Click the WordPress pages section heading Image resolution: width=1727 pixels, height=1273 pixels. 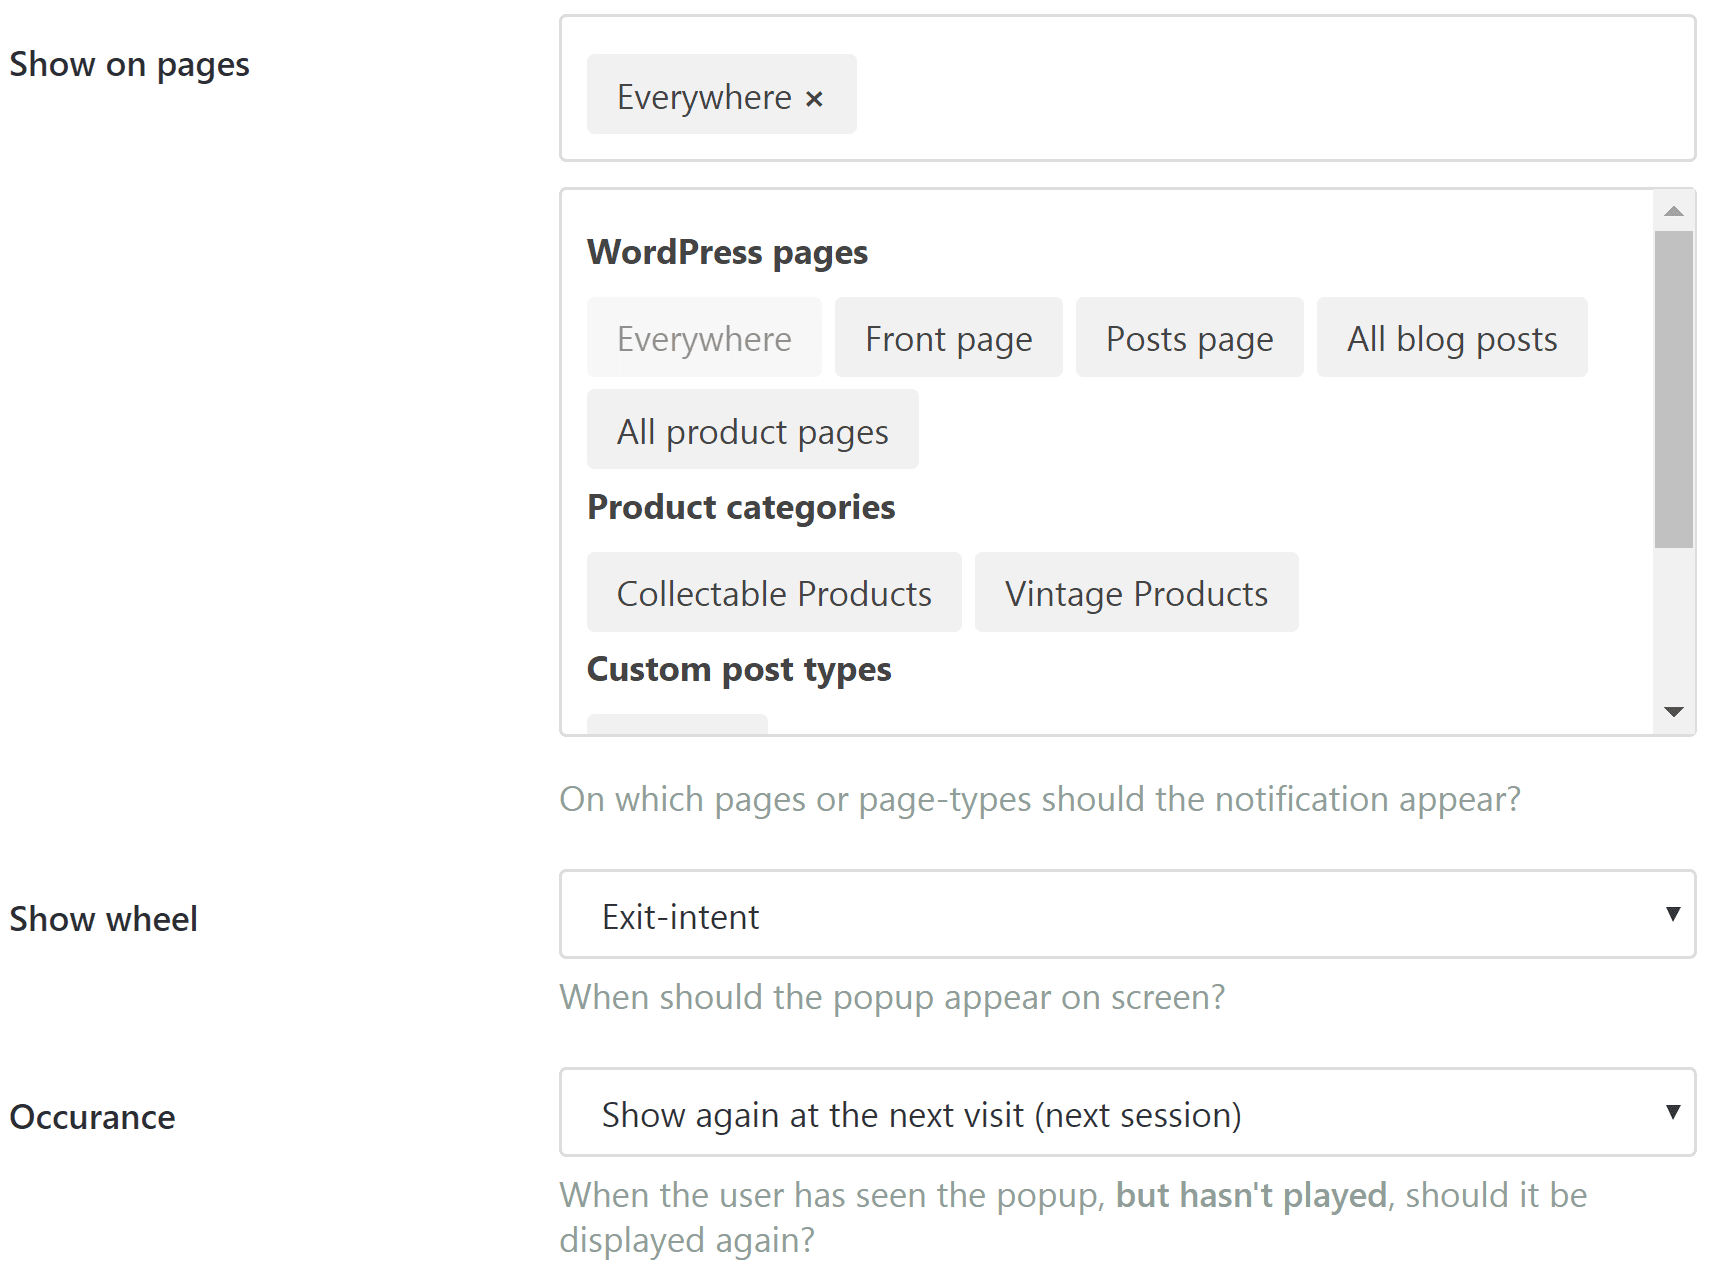point(727,252)
